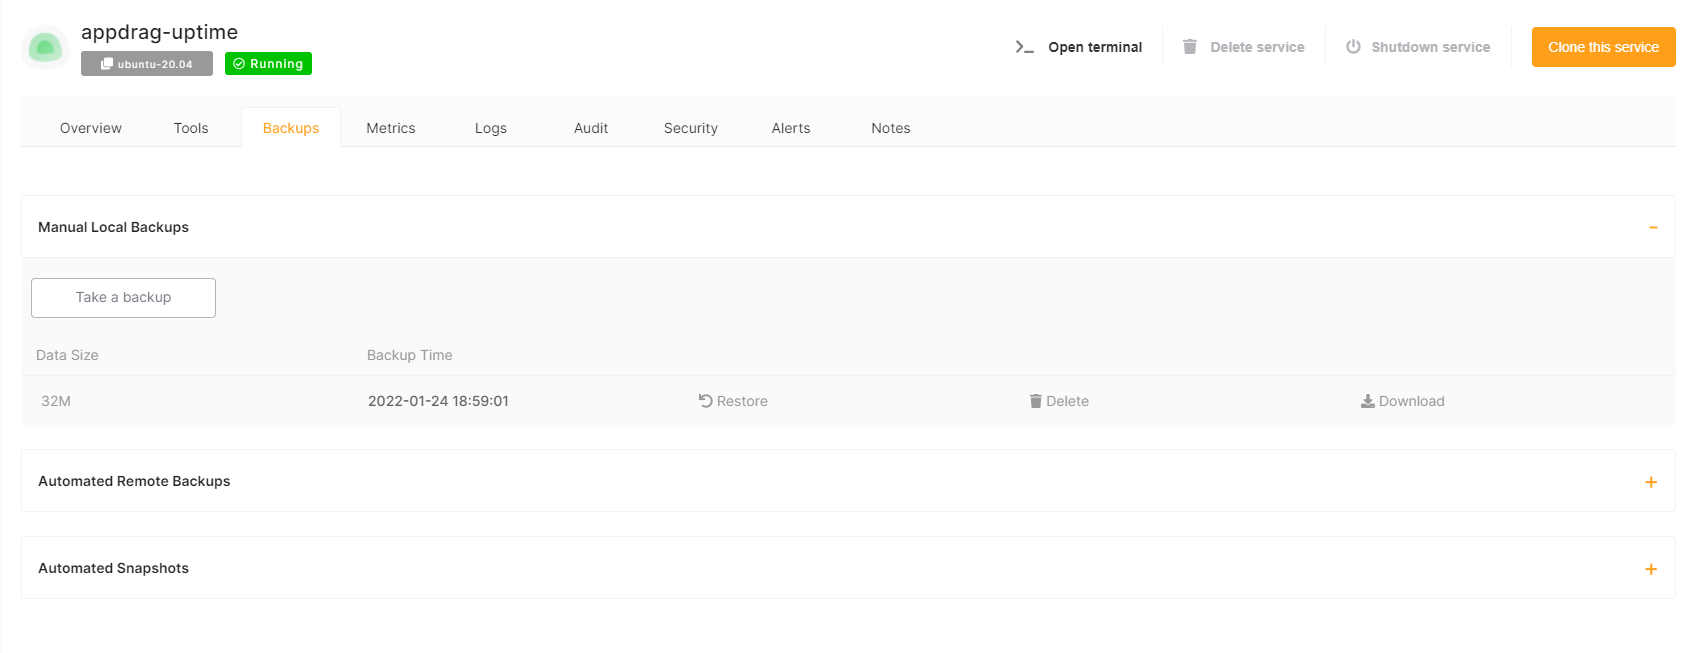Screen dimensions: 1681x653
Task: Go to the Security tab
Action: point(691,128)
